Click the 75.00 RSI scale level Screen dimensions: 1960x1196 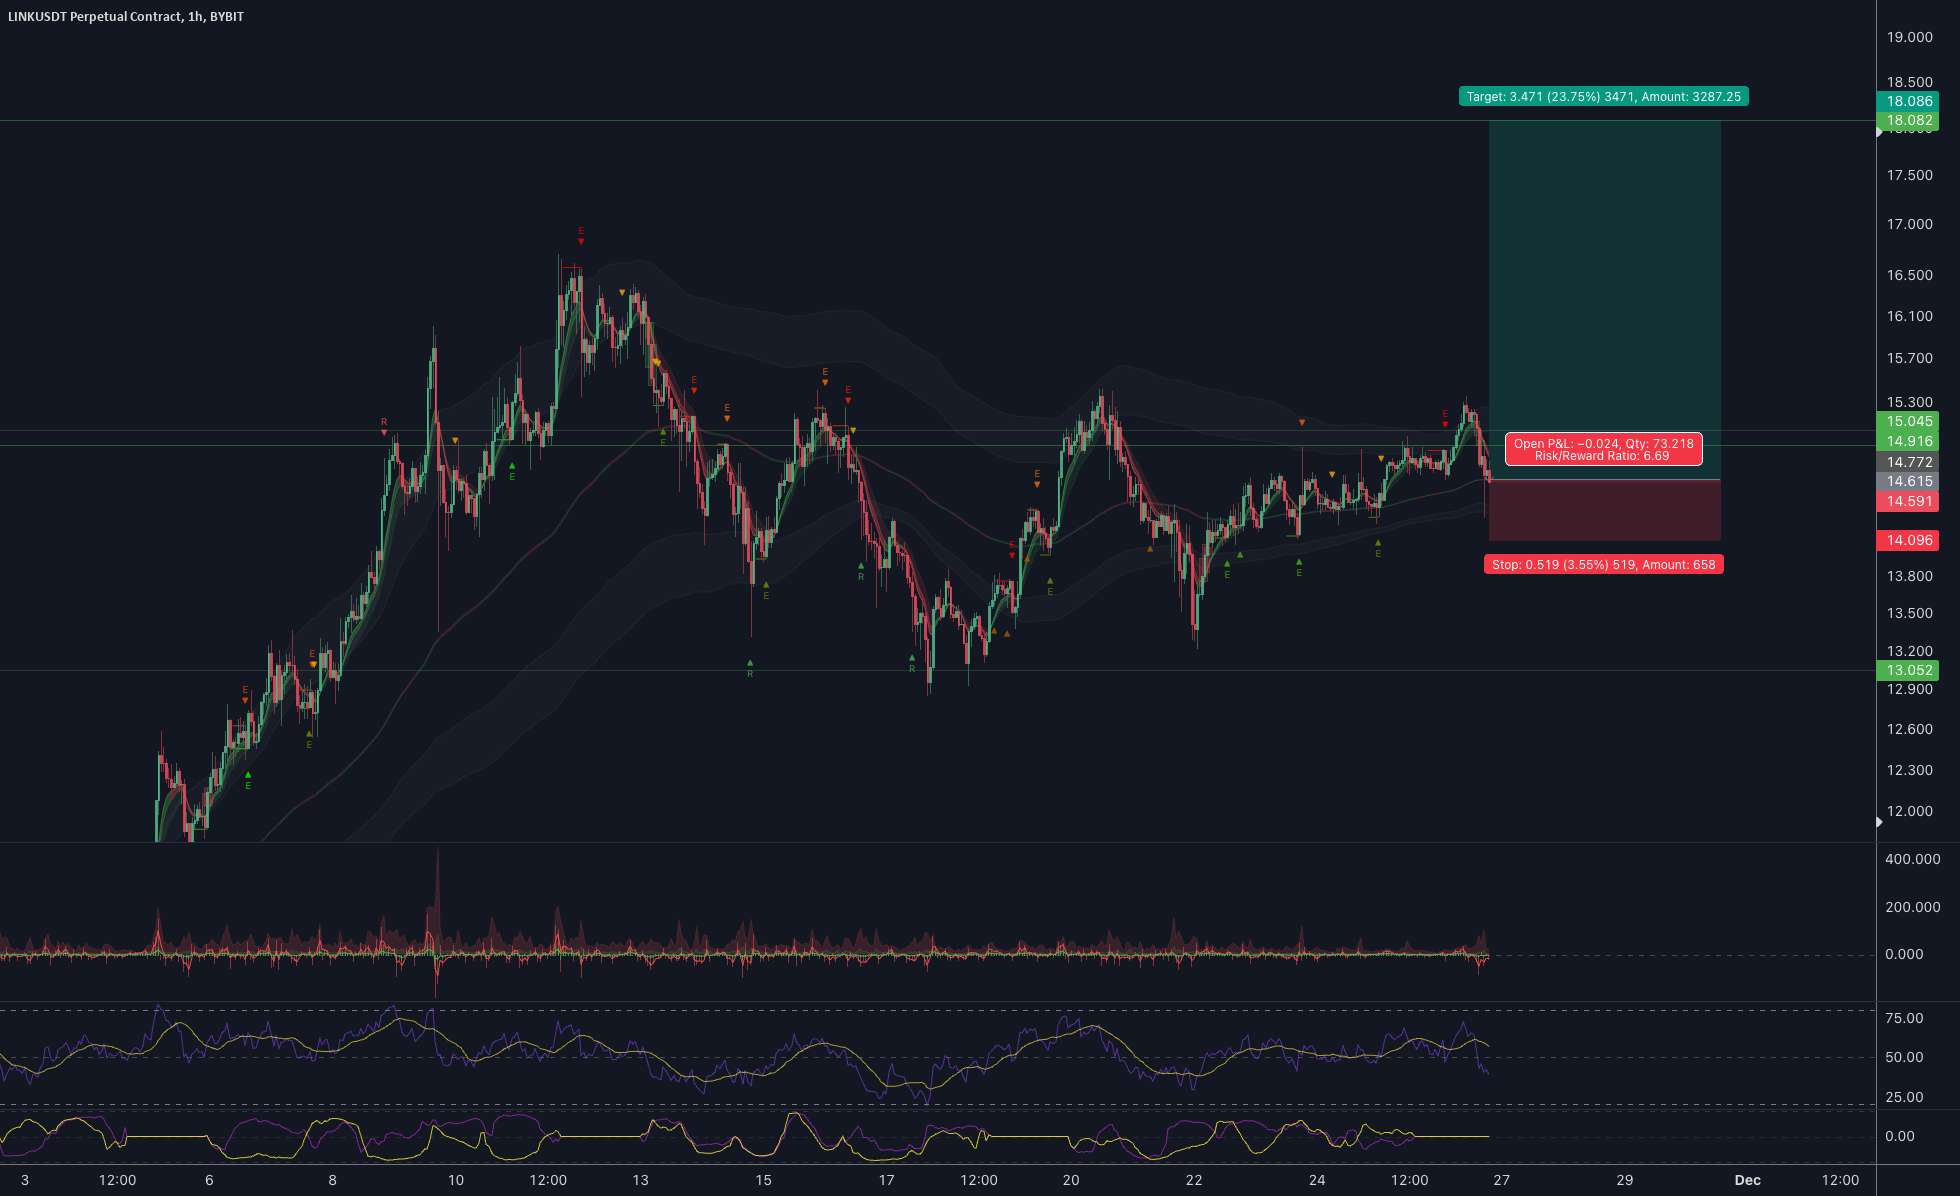tap(1904, 1018)
